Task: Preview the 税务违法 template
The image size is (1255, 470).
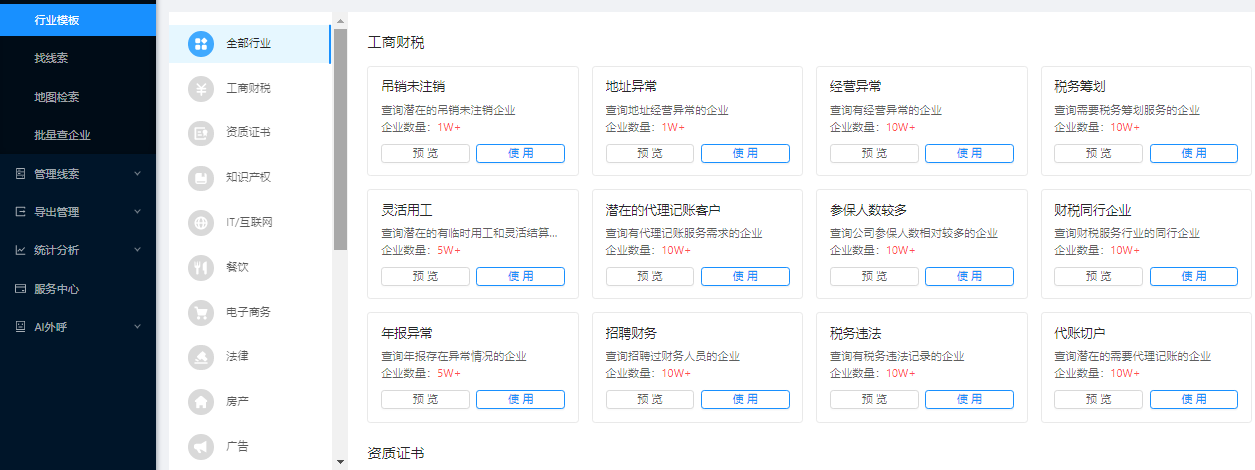Action: 874,399
